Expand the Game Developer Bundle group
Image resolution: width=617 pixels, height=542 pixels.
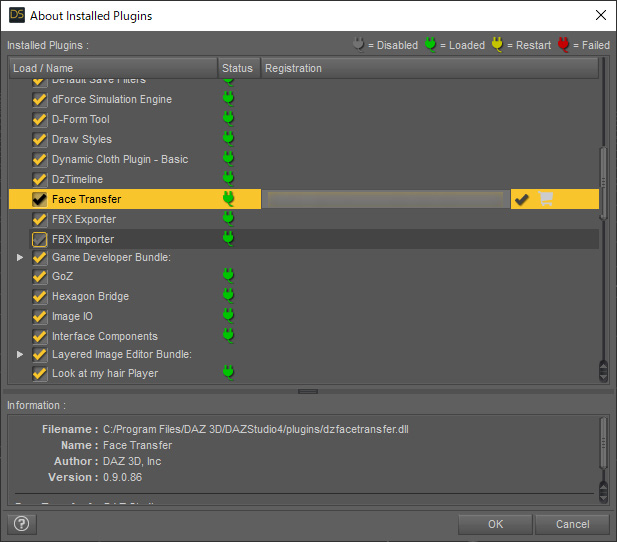(x=20, y=257)
